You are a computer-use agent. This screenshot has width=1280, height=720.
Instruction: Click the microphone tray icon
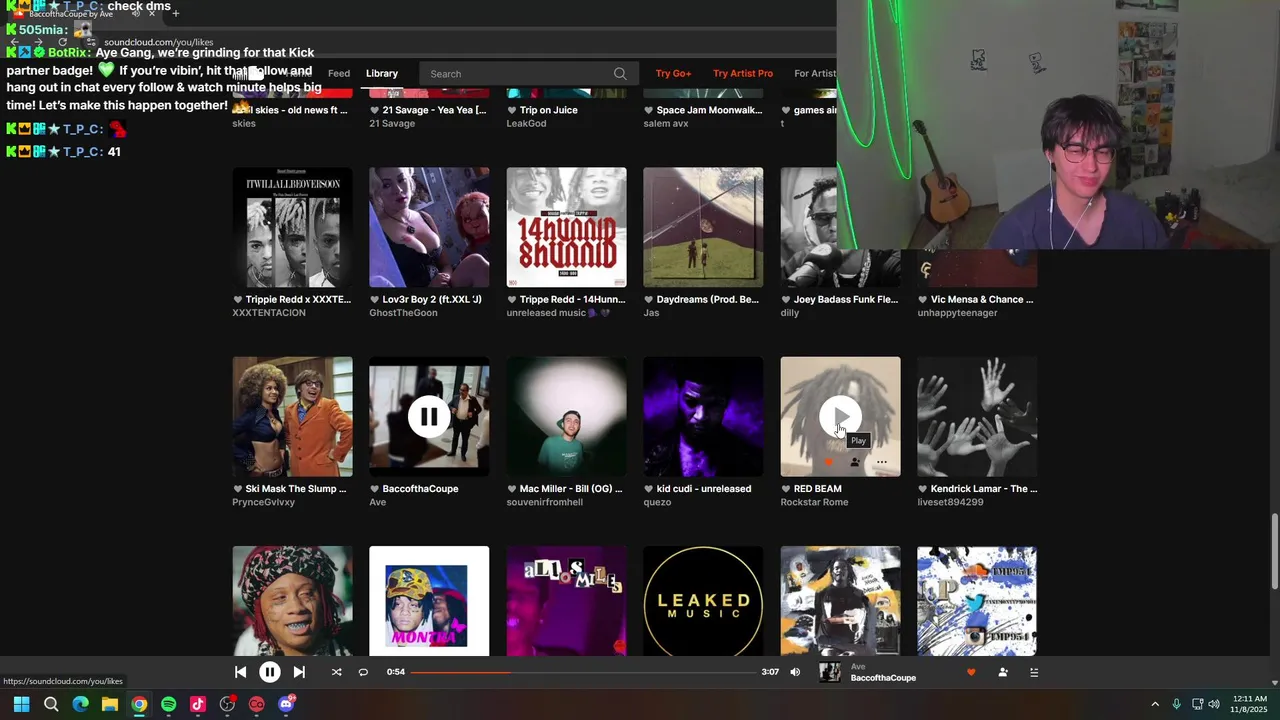coord(1176,704)
